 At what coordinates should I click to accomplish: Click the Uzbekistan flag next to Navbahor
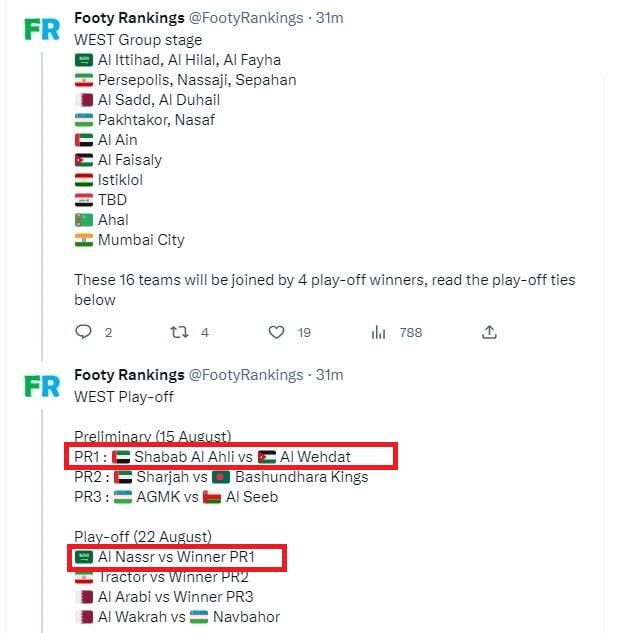pyautogui.click(x=198, y=617)
